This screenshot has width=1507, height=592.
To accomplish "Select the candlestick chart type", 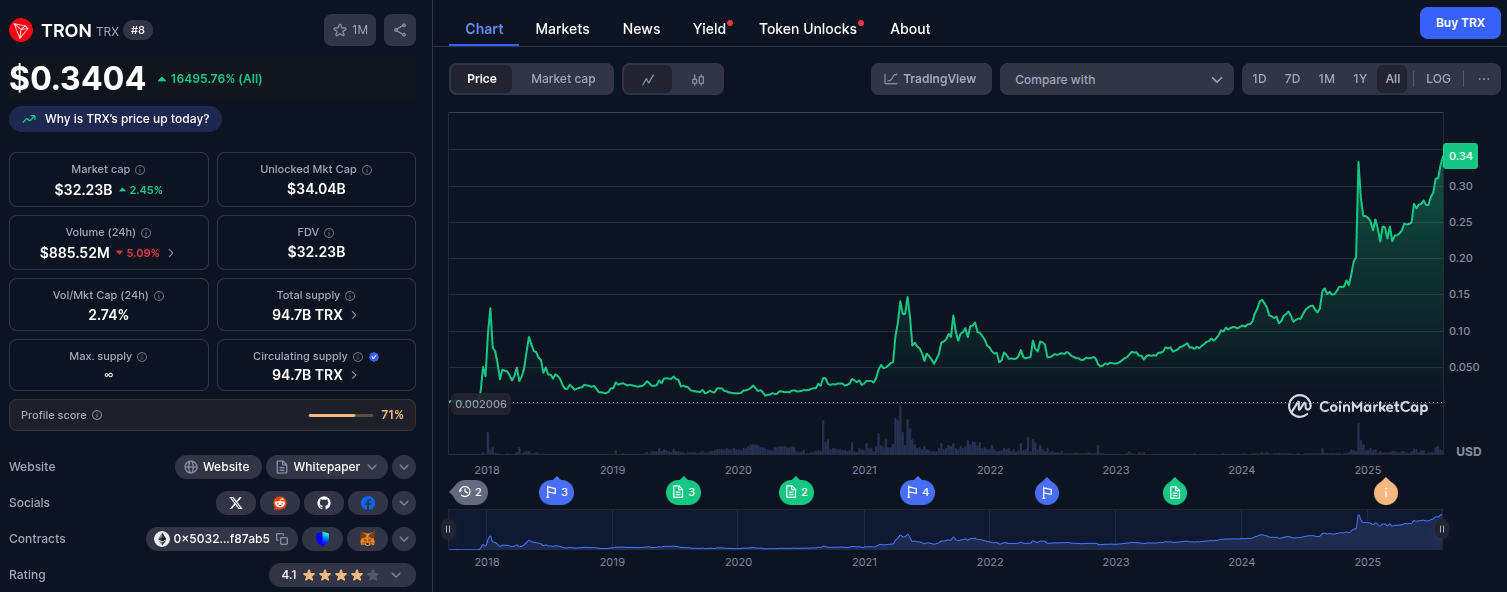I will (x=698, y=79).
